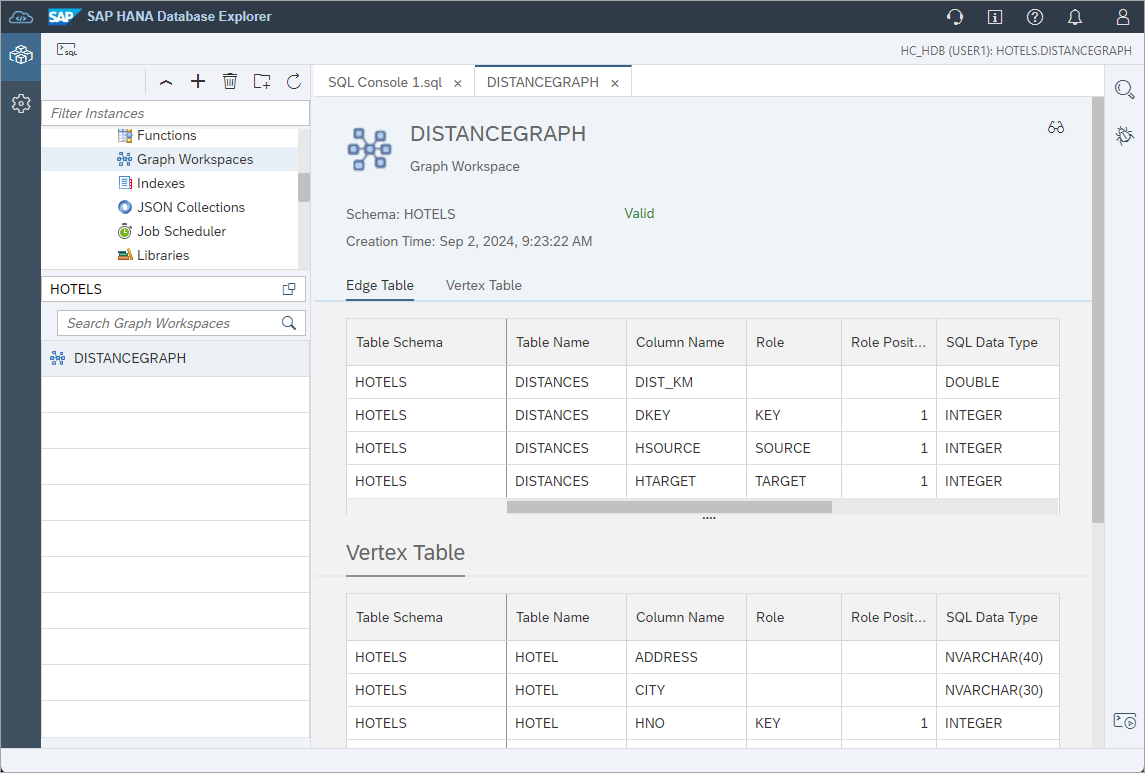Click the Edge Table horizontal scrollbar
The height and width of the screenshot is (773, 1145).
(669, 507)
